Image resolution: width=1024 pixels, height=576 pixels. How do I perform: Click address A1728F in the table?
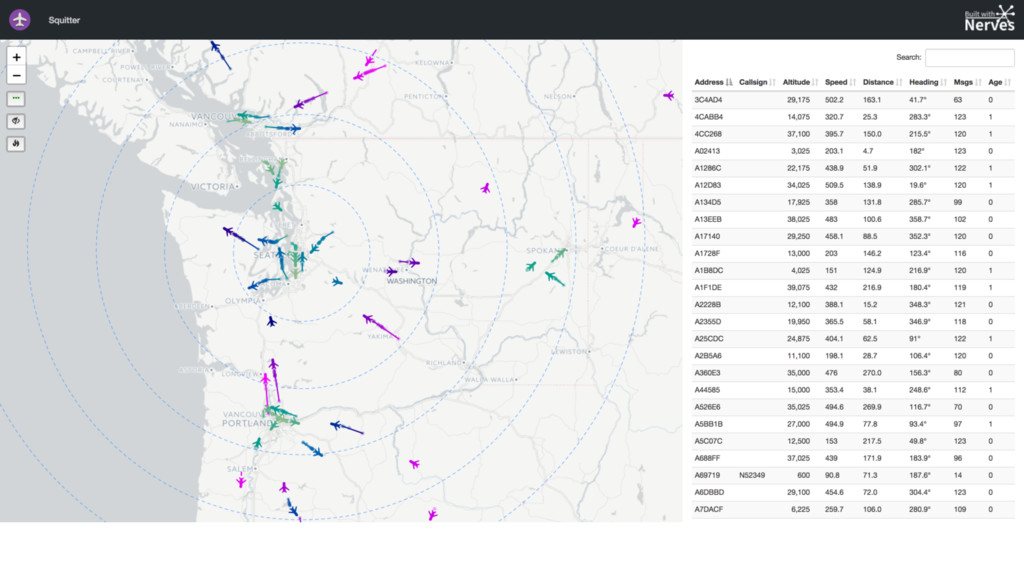click(707, 253)
